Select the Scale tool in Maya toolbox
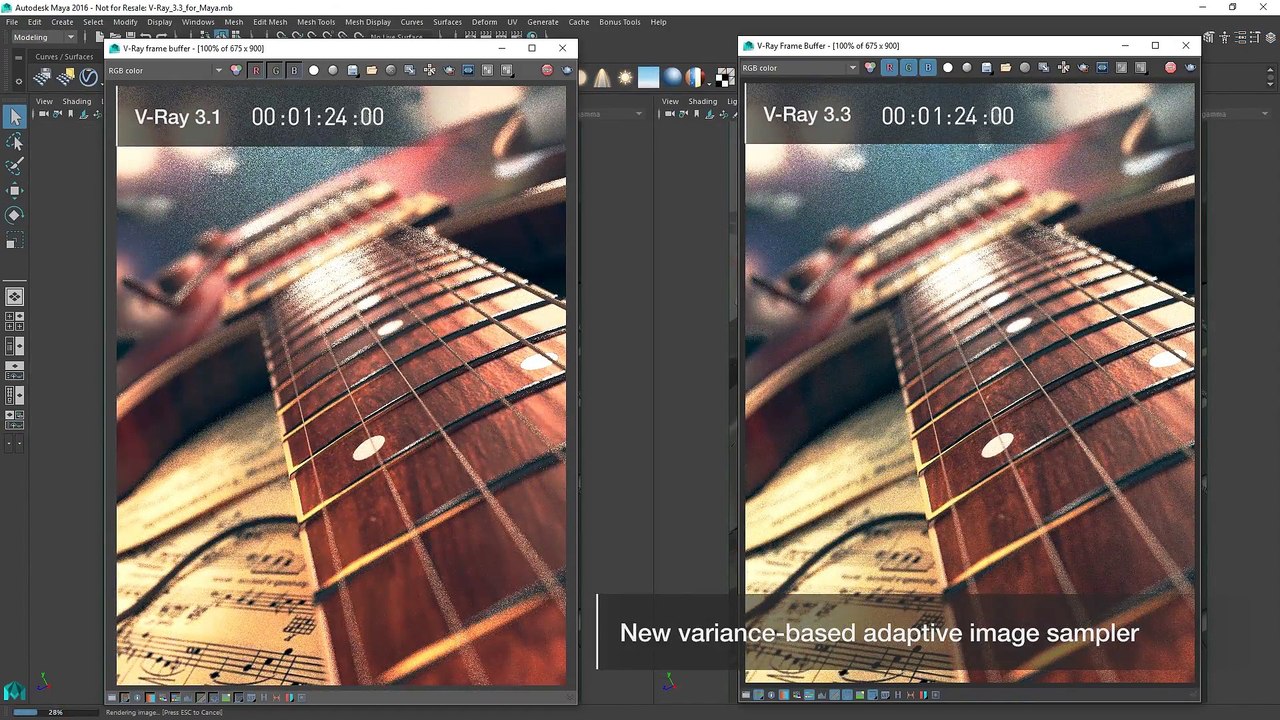The width and height of the screenshot is (1280, 720). pos(14,240)
